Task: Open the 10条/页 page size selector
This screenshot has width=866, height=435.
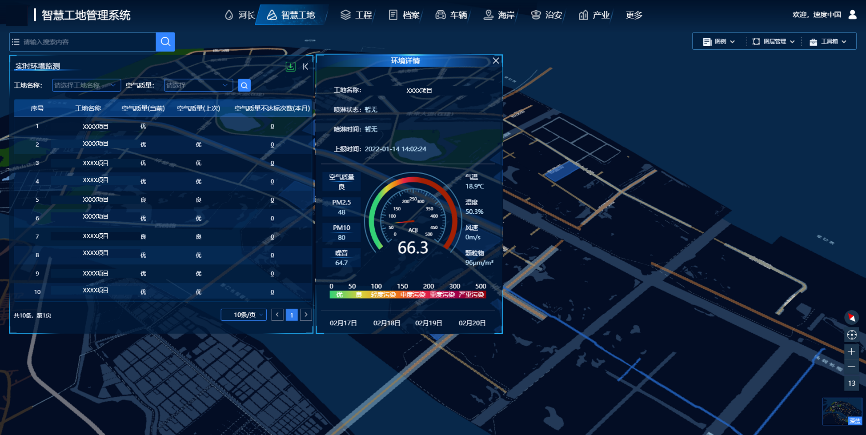Action: coord(244,314)
